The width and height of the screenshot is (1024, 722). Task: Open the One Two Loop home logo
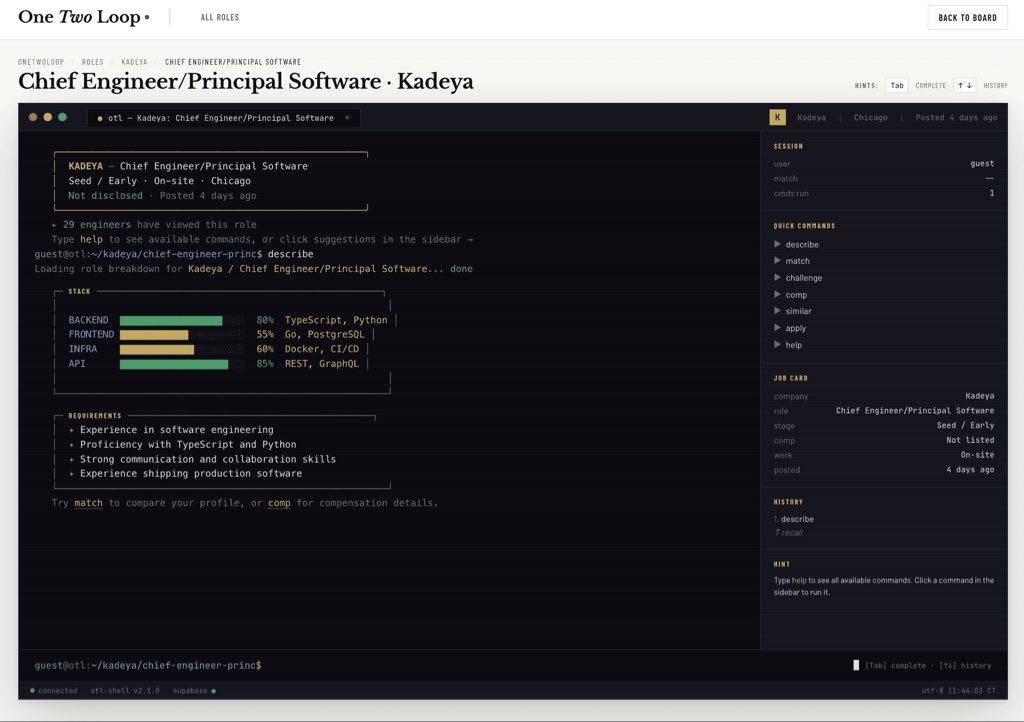click(84, 17)
